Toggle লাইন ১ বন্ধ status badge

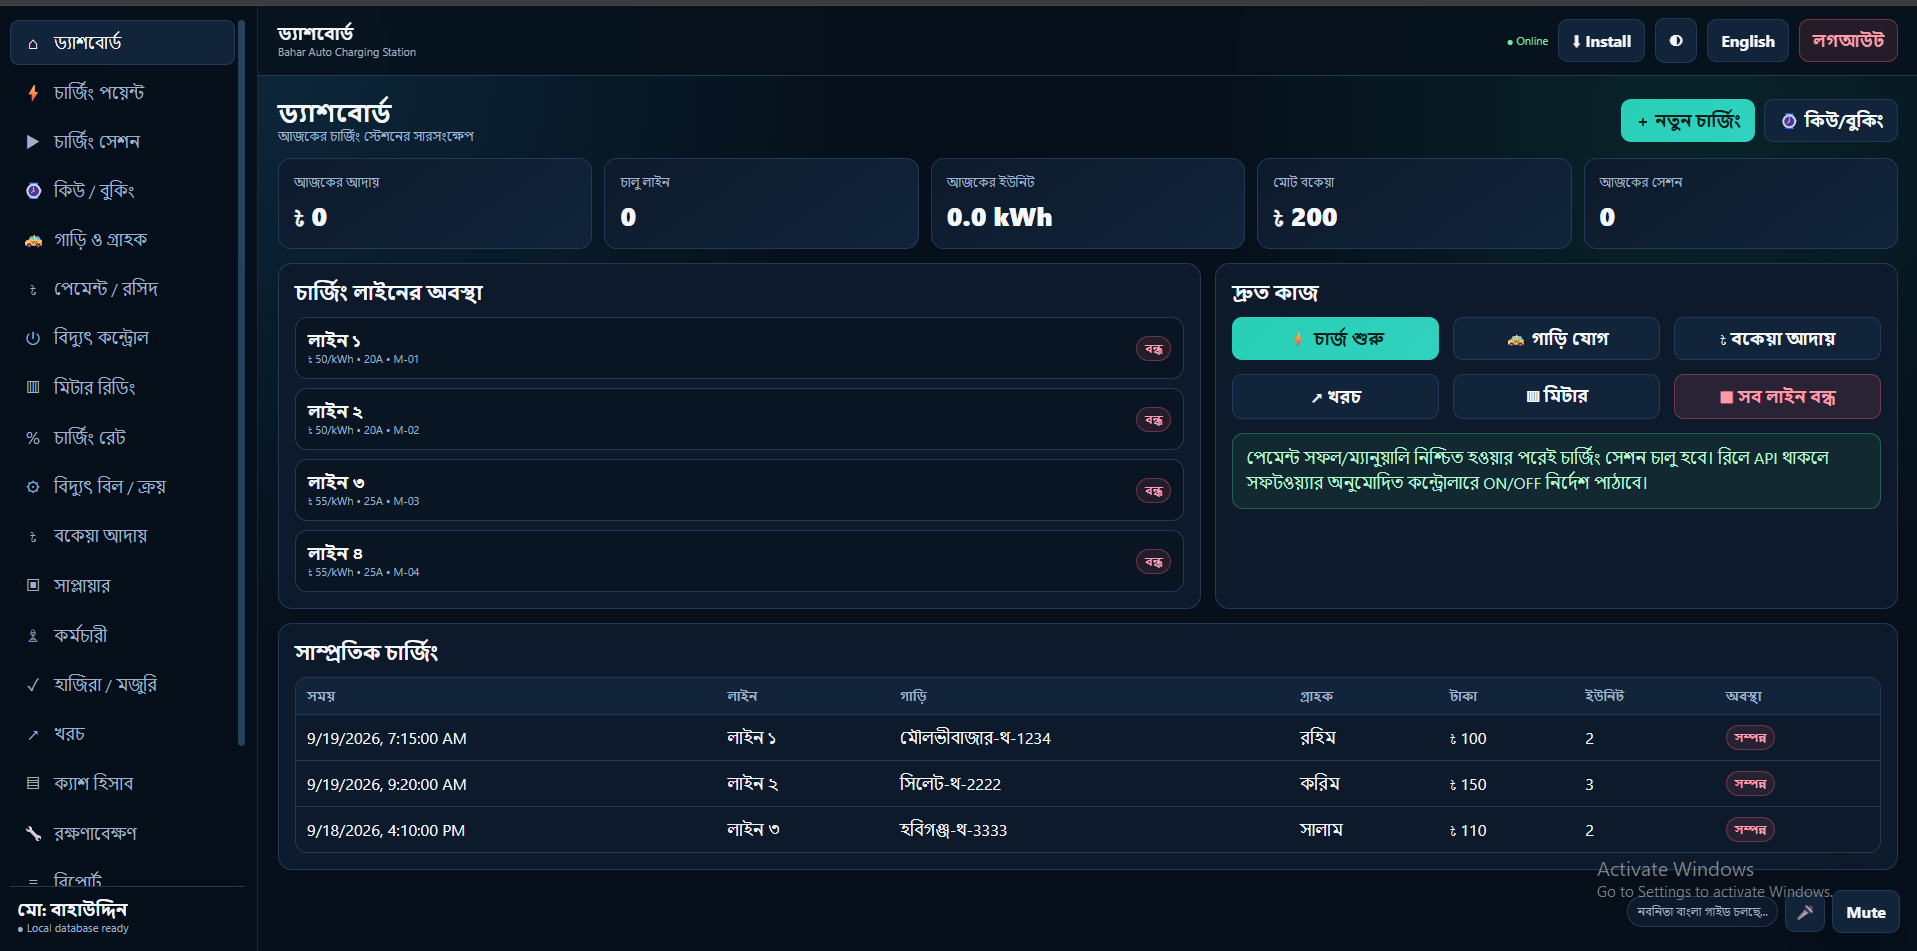pyautogui.click(x=1154, y=349)
